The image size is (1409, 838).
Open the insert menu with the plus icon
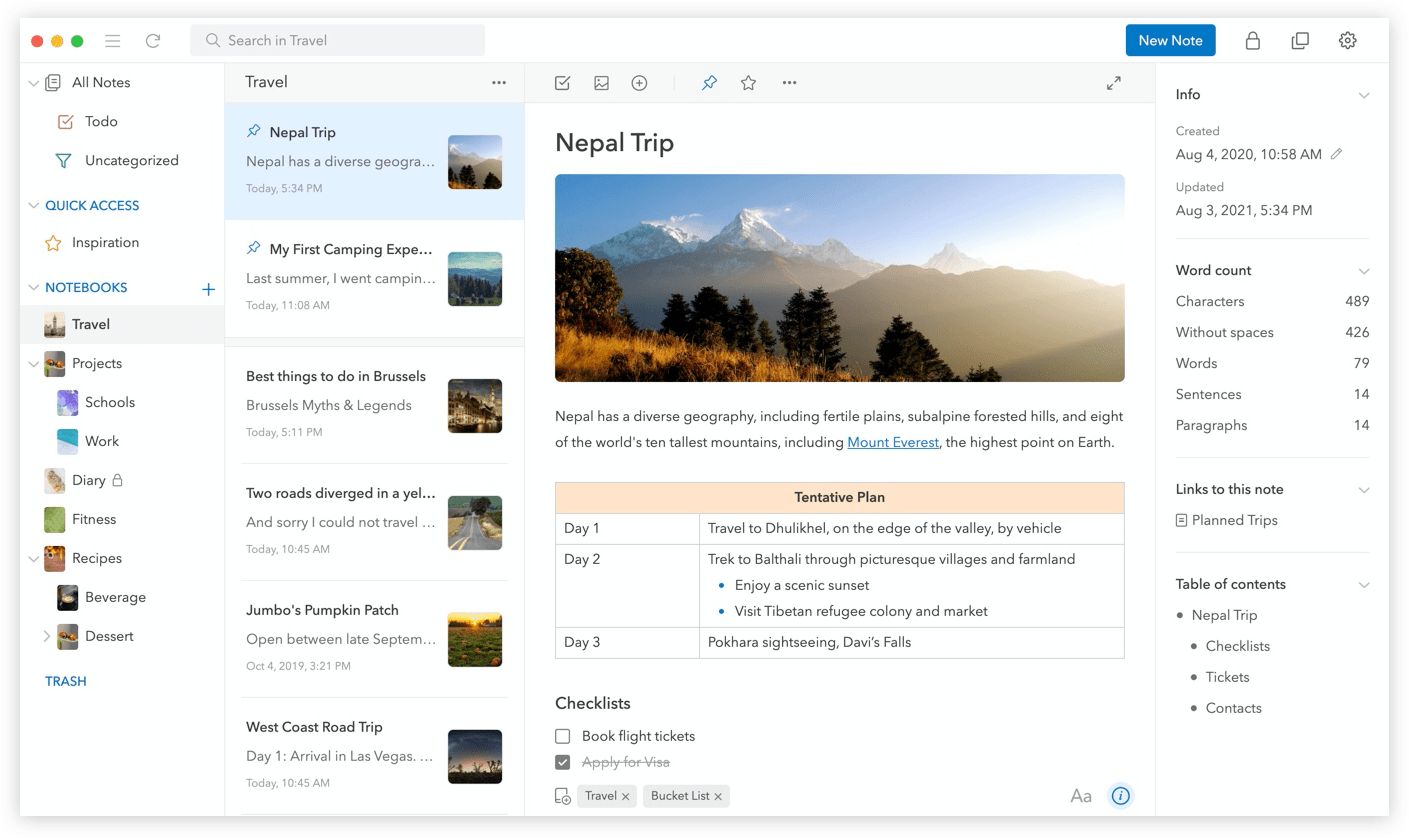pos(639,82)
